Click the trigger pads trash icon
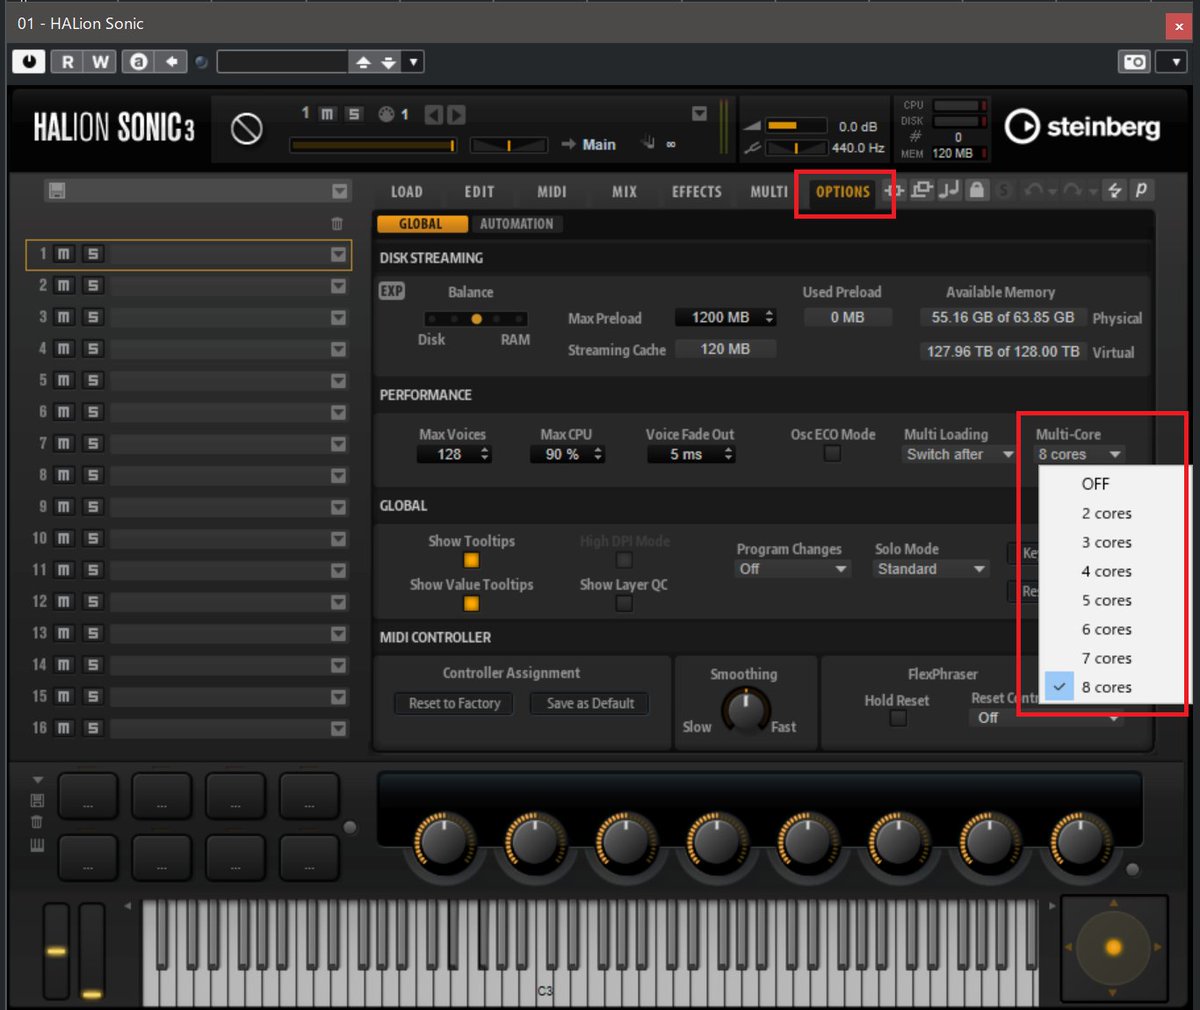 37,822
